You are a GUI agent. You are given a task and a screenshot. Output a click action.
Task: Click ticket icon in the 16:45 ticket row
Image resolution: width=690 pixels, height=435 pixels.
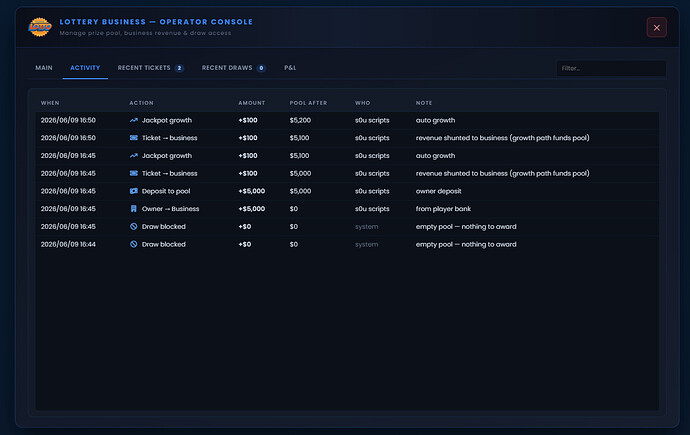[x=134, y=173]
